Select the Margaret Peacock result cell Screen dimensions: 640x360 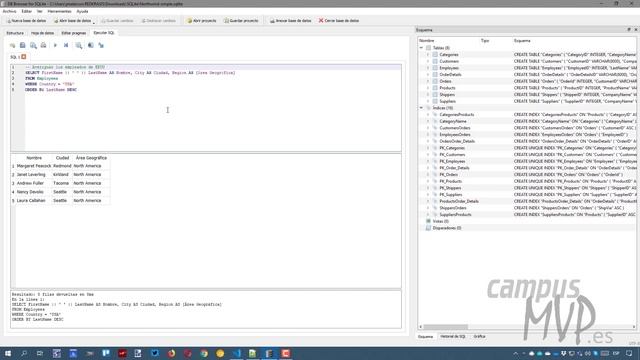[34, 166]
